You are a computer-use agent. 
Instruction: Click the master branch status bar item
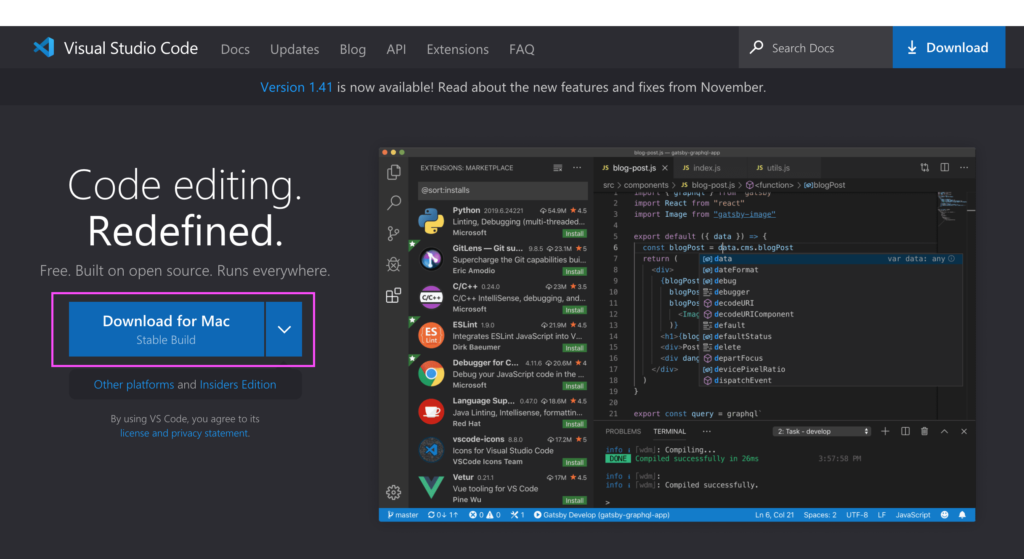coord(402,515)
